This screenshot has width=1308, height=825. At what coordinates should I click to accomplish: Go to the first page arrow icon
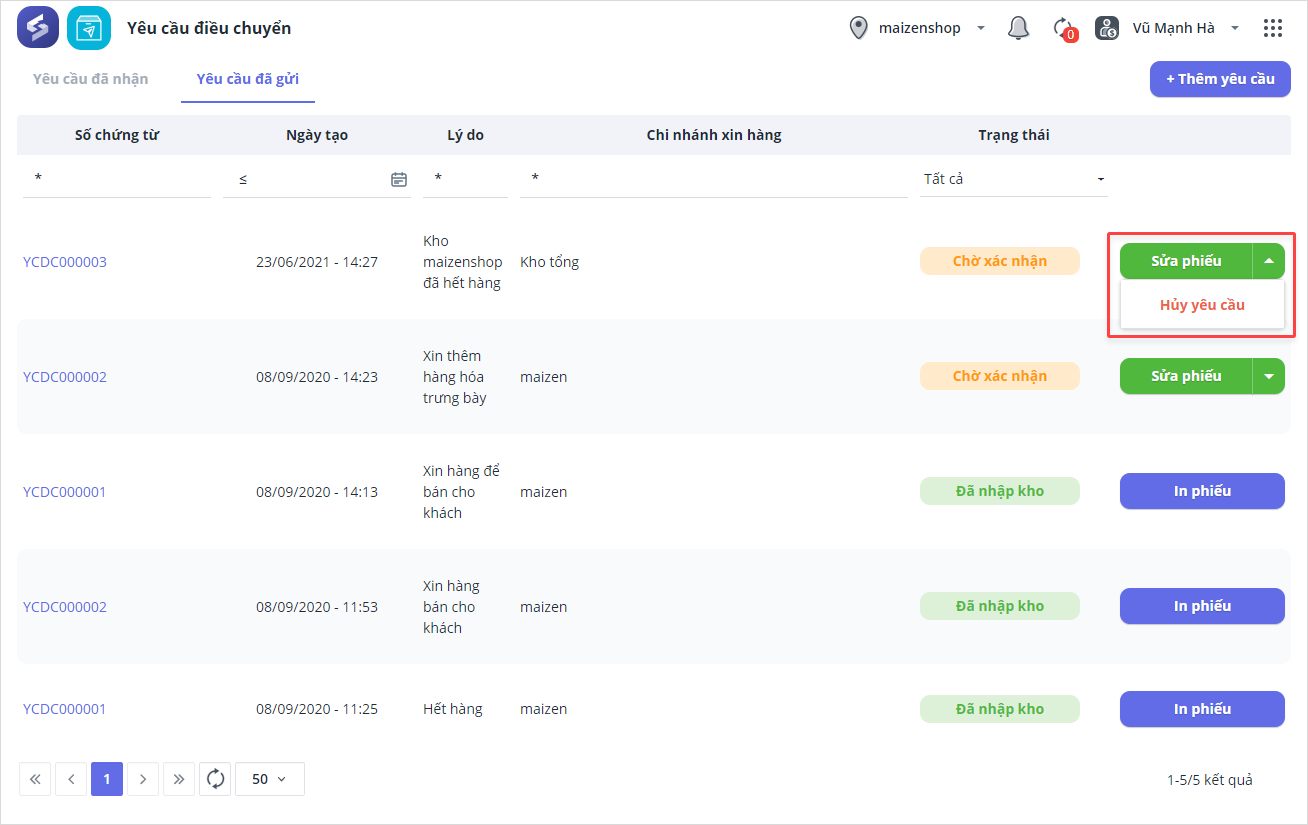tap(35, 779)
